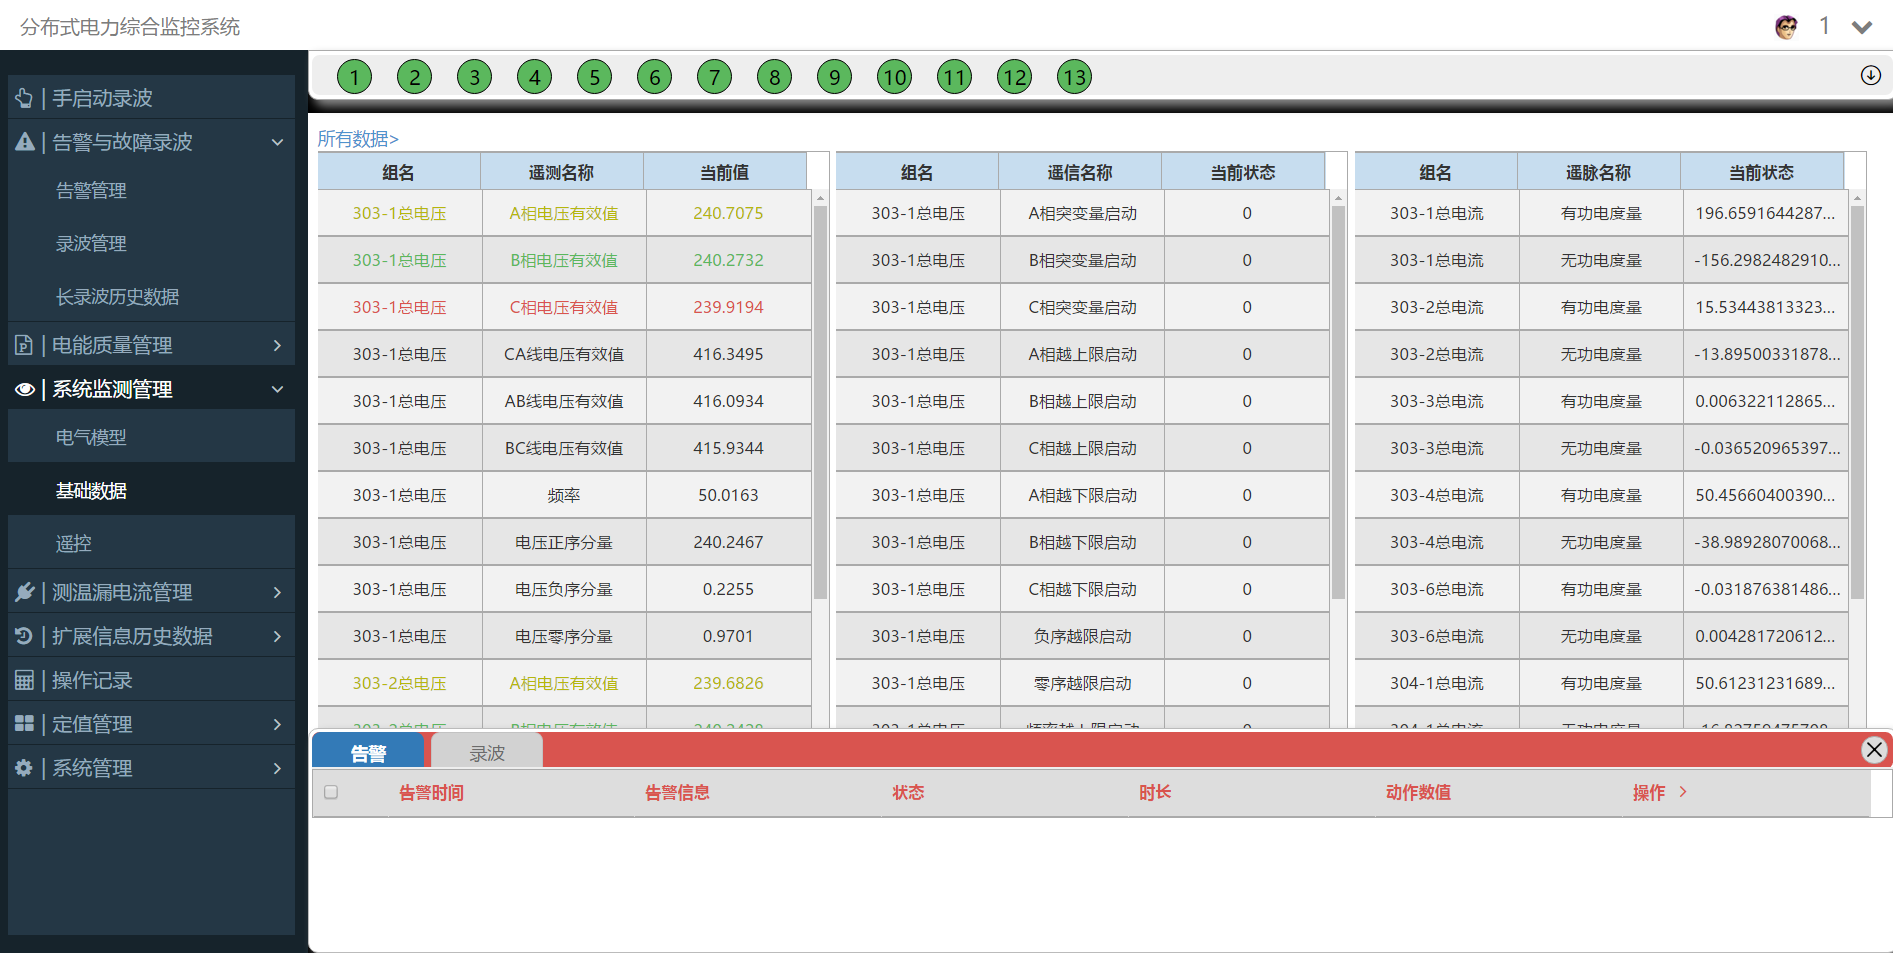1893x953 pixels.
Task: Toggle the select-all checkbox in alarm table
Action: 331,792
